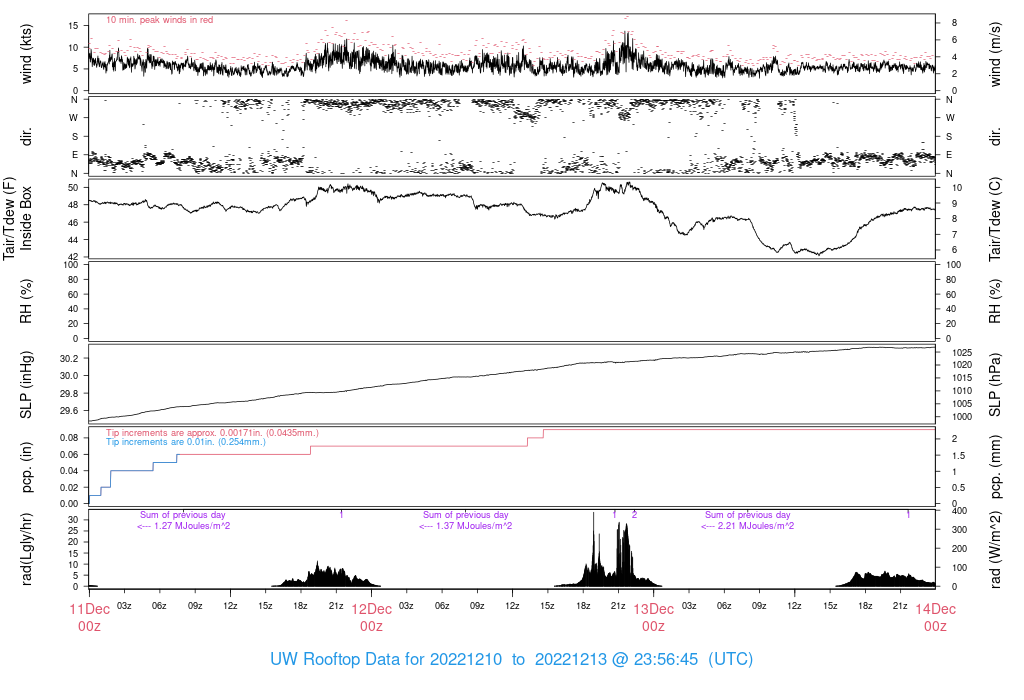The image size is (1024, 700).
Task: Click the '15' tick on the wind kts axis
Action: coord(73,25)
